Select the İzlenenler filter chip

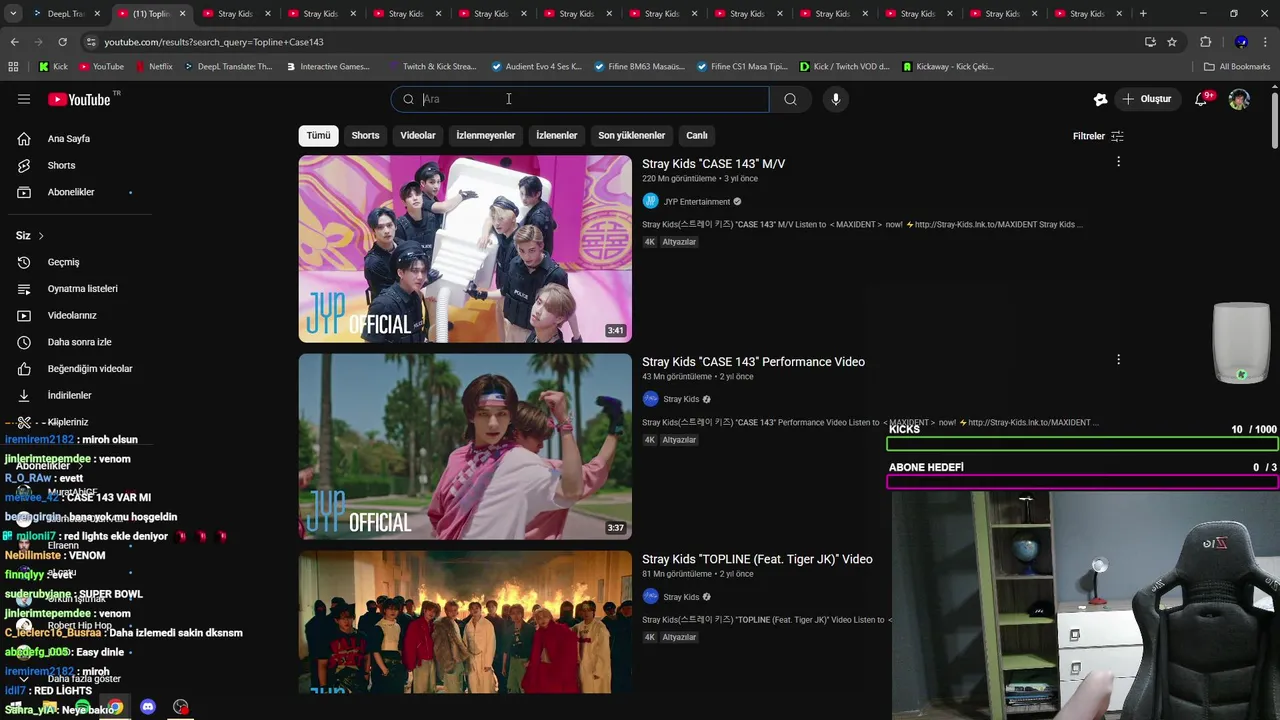click(x=556, y=136)
